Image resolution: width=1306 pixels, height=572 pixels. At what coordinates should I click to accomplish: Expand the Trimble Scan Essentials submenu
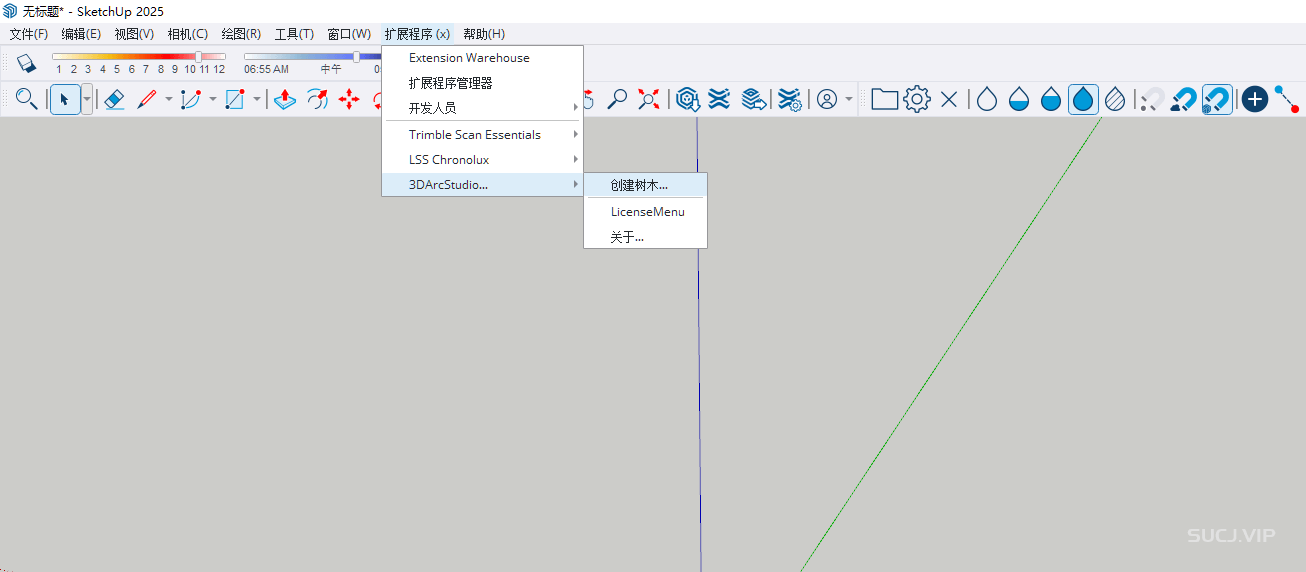[482, 135]
